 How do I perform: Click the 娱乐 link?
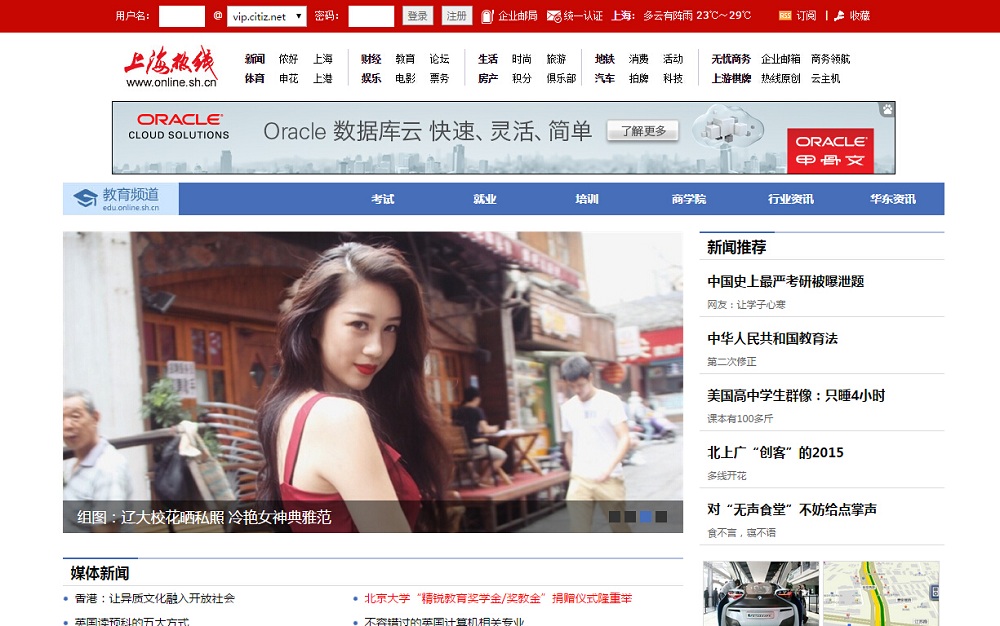pos(371,78)
